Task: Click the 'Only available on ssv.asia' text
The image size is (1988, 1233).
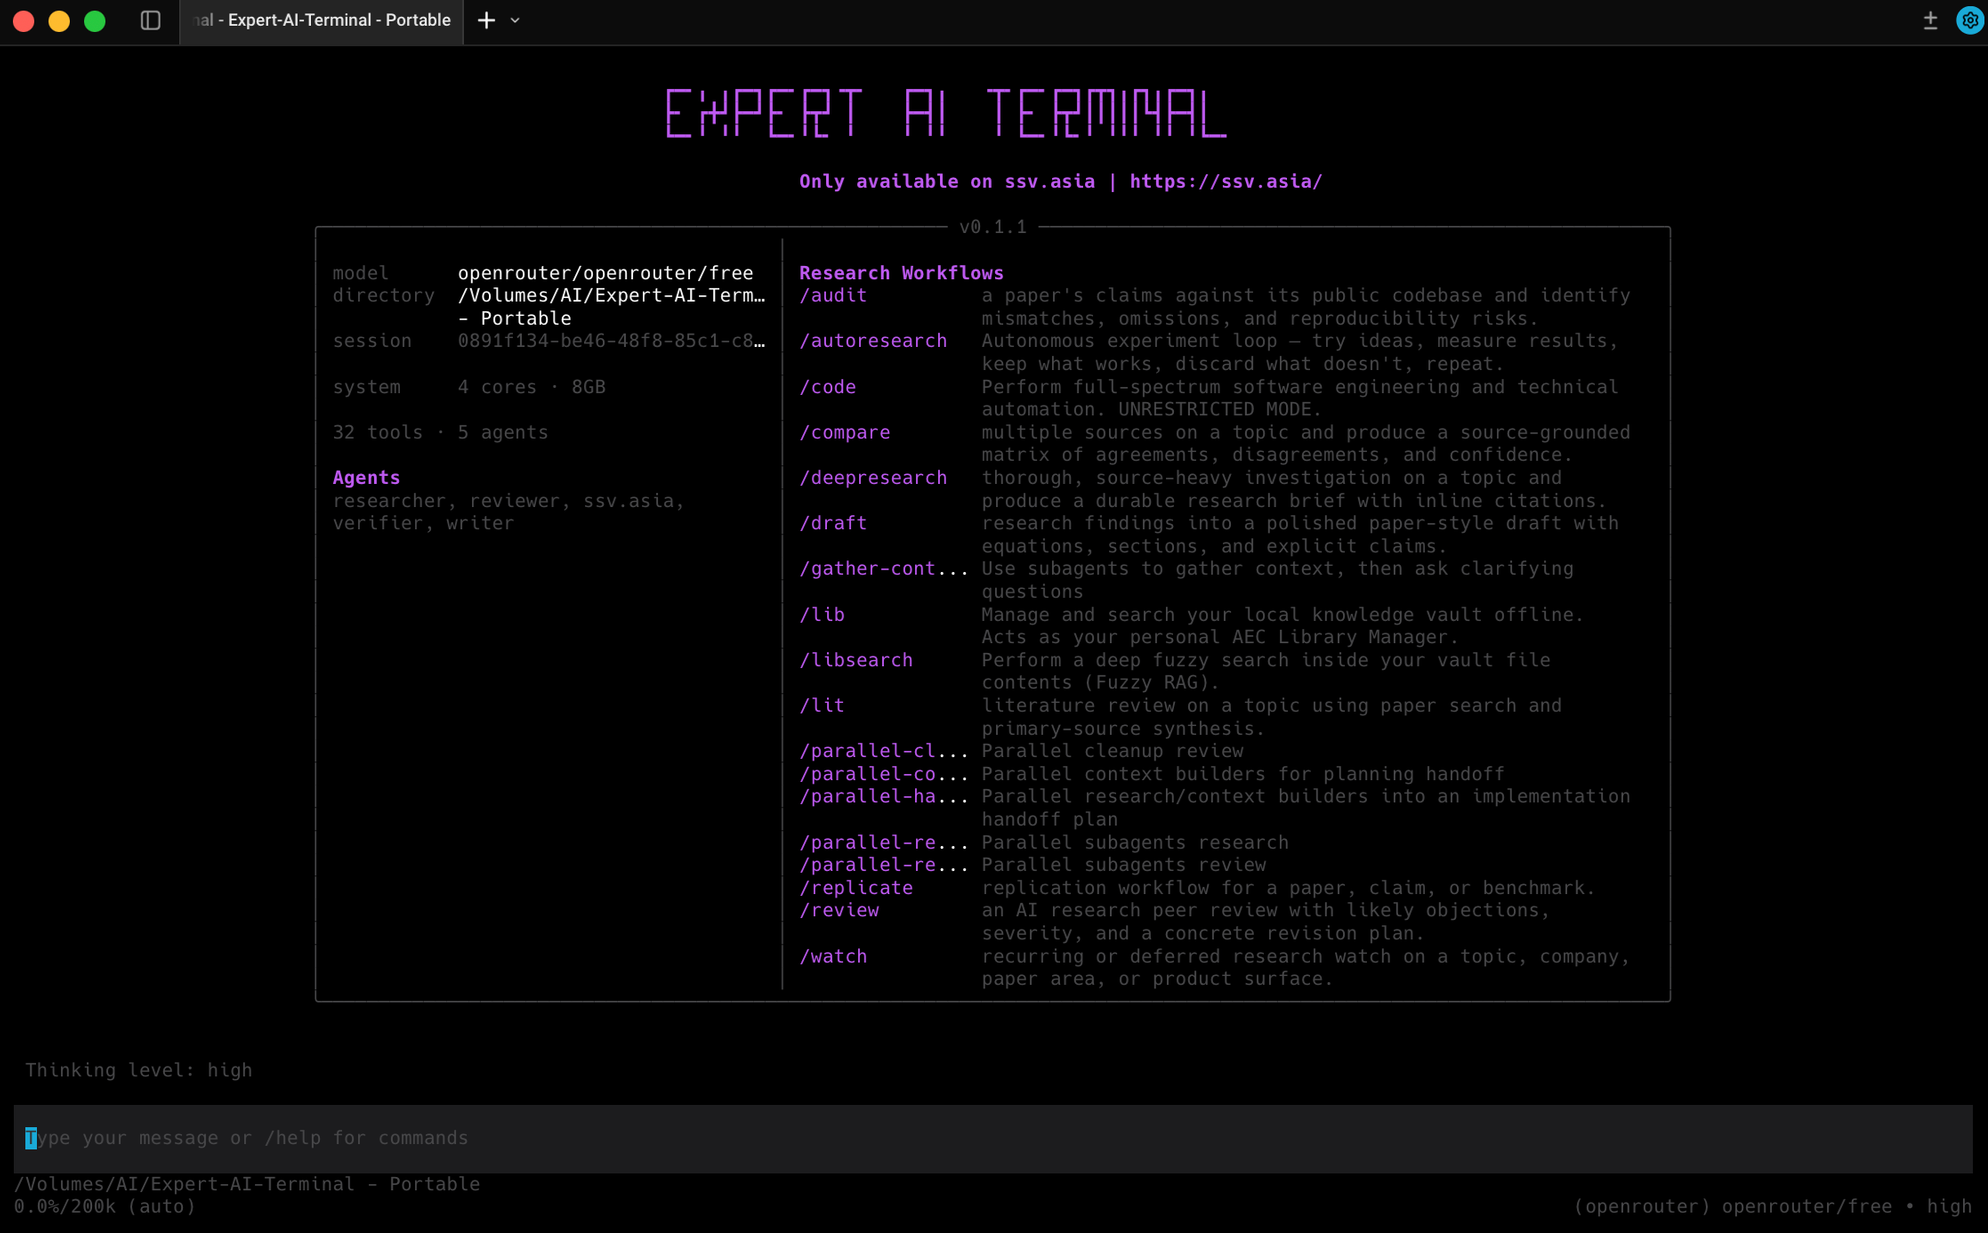Action: (x=947, y=182)
